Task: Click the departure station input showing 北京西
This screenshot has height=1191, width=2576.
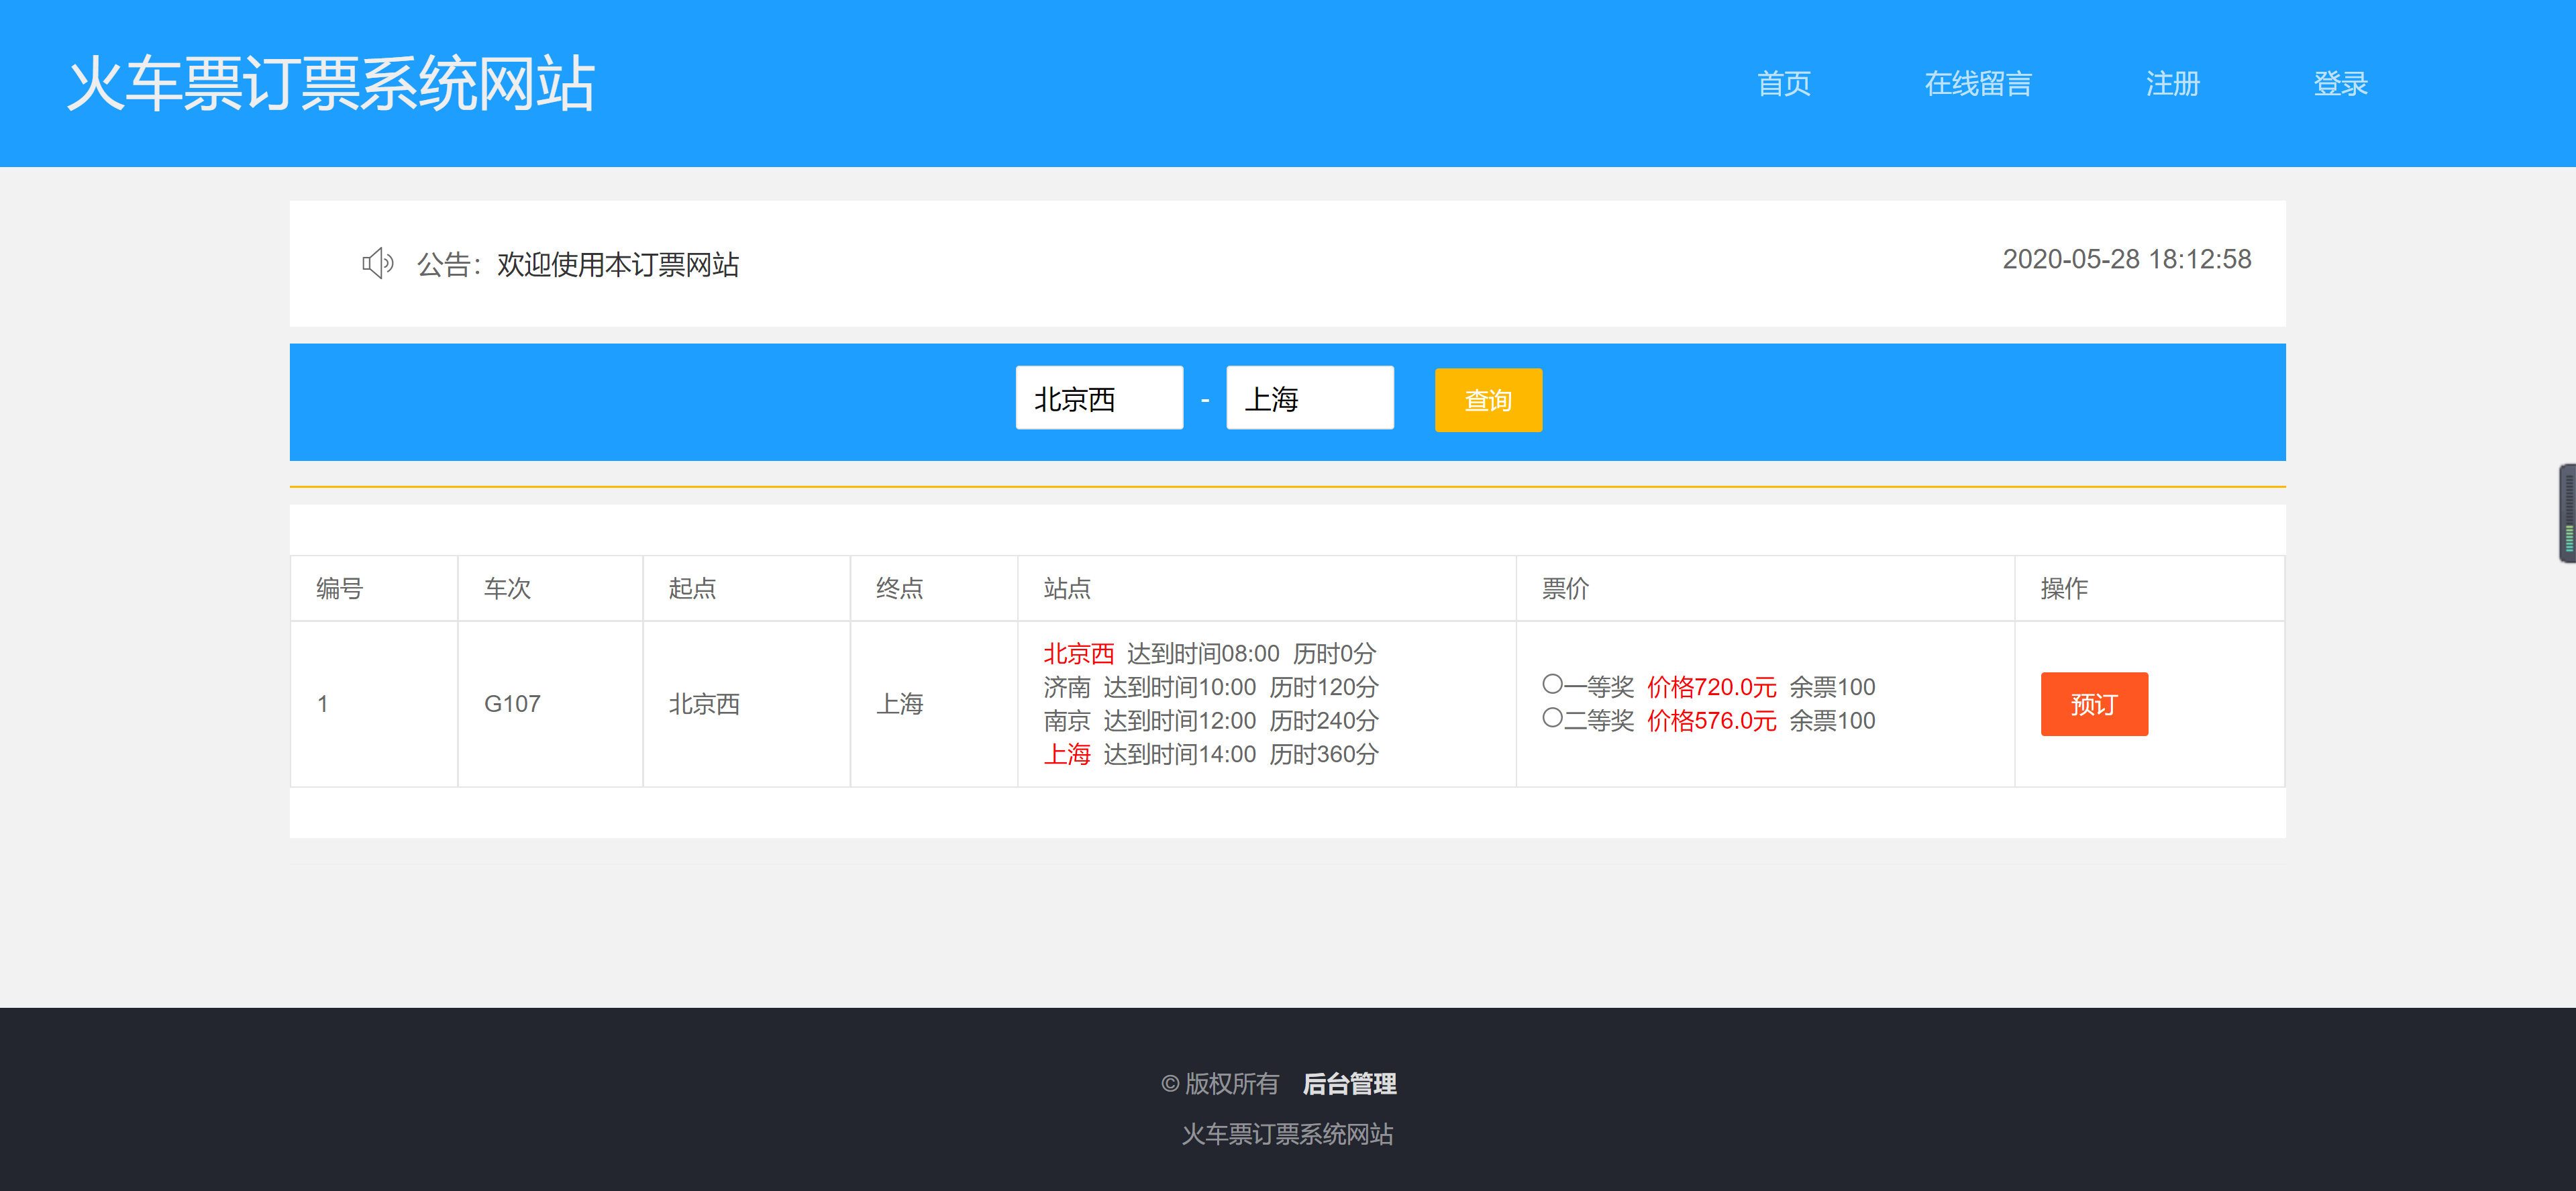Action: [x=1098, y=397]
